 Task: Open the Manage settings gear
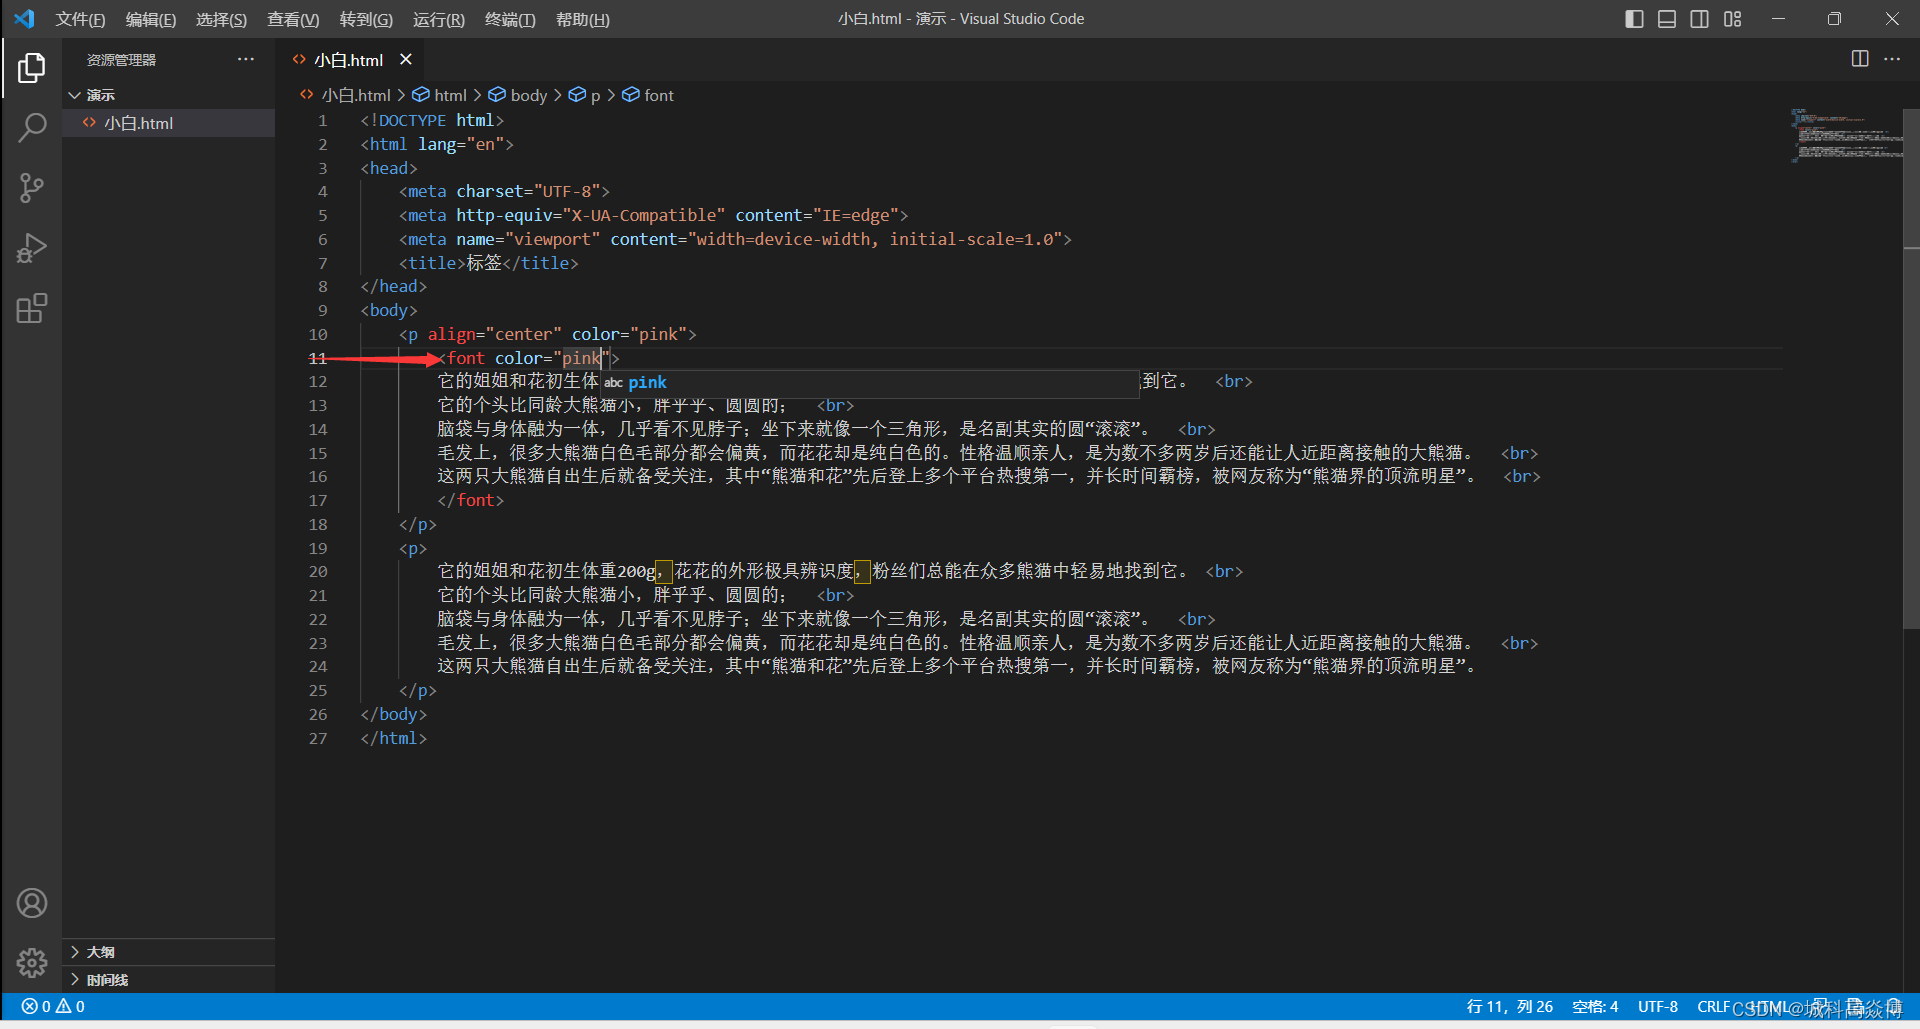(33, 963)
